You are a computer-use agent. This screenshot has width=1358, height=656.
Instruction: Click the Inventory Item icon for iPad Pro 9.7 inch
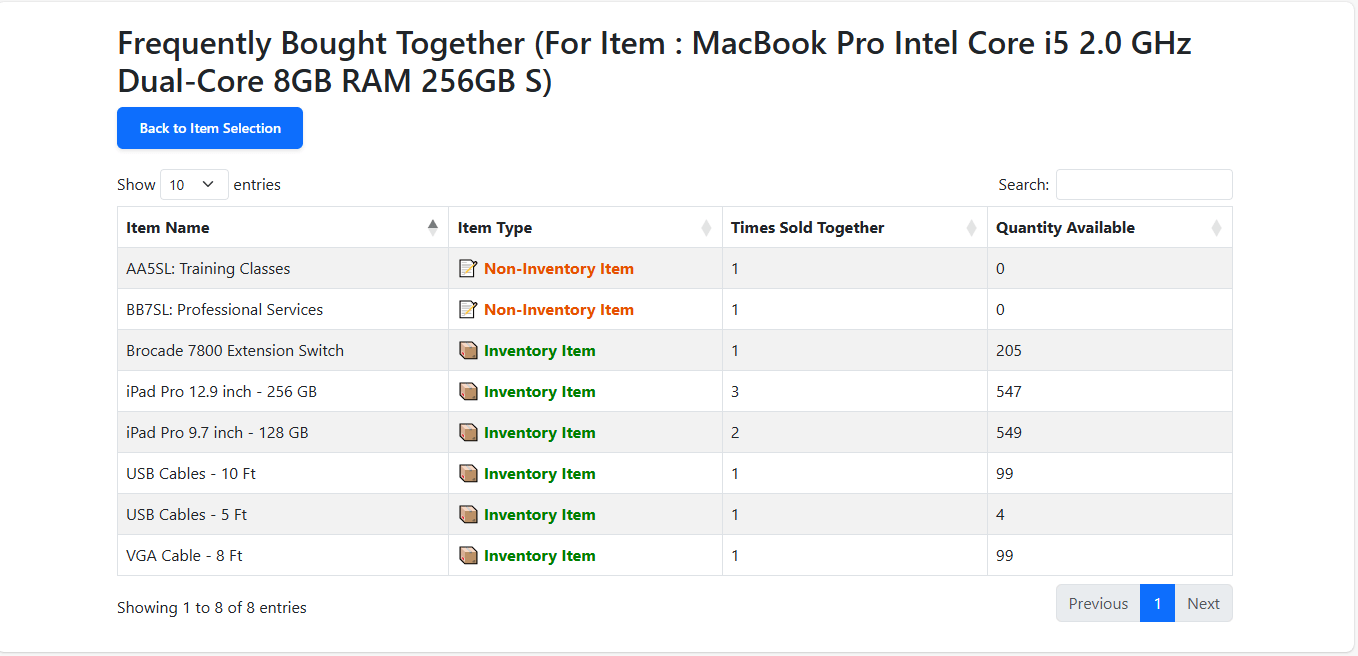469,432
